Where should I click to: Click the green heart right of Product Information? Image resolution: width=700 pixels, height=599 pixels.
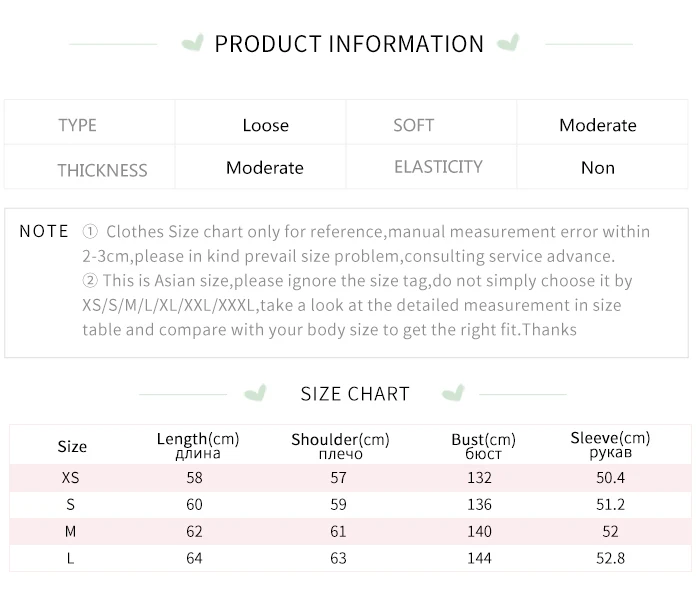[x=508, y=43]
